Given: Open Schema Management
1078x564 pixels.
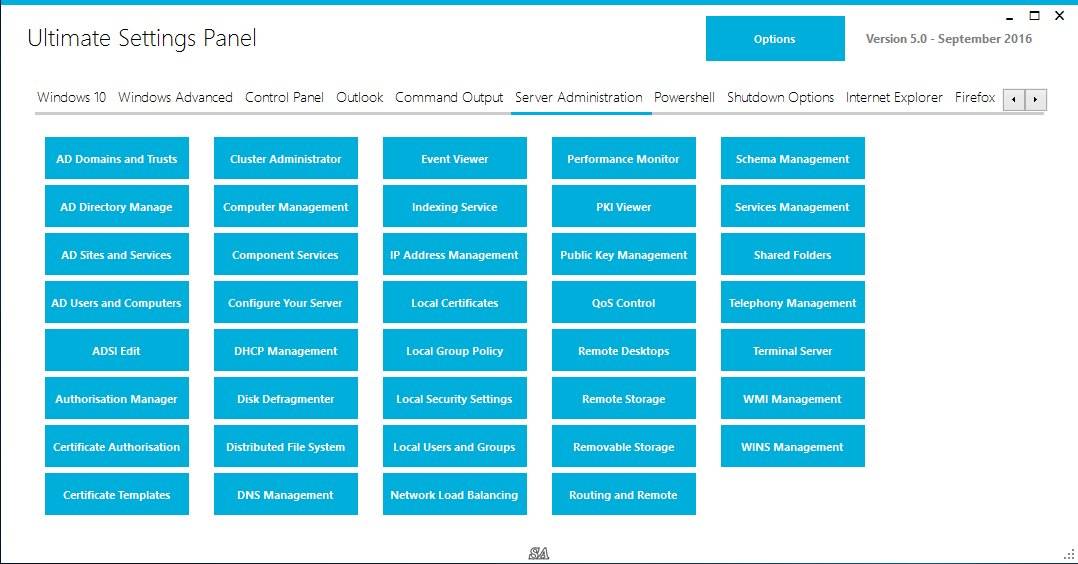Looking at the screenshot, I should (x=793, y=158).
